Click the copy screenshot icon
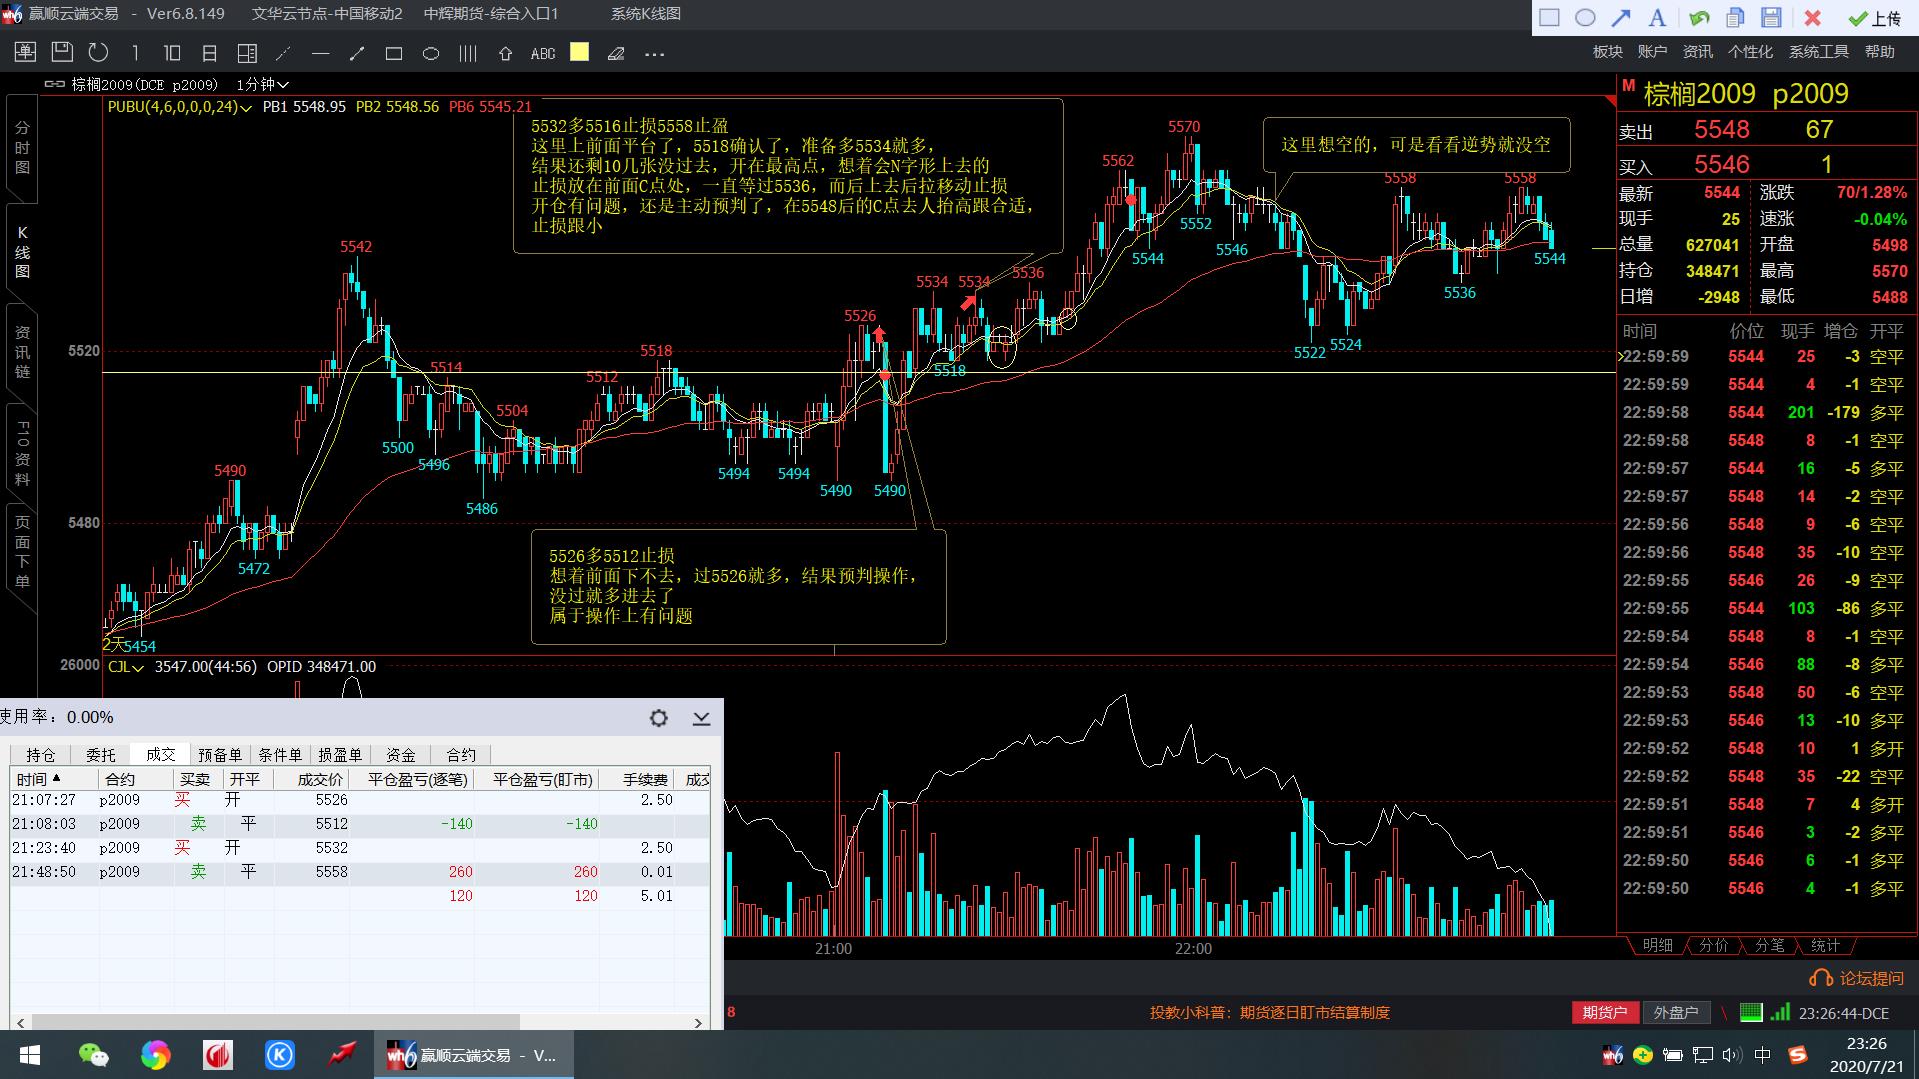The width and height of the screenshot is (1919, 1079). [x=1736, y=17]
